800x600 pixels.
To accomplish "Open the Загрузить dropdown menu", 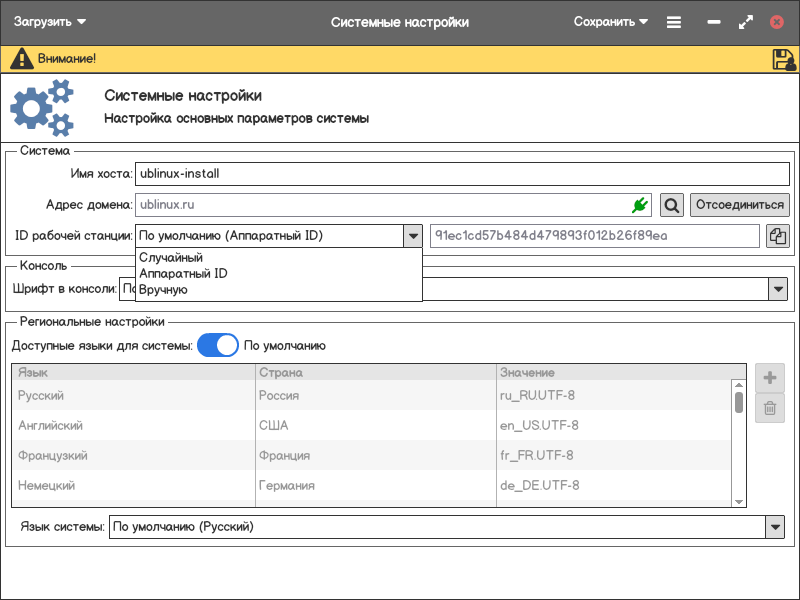I will coord(50,22).
